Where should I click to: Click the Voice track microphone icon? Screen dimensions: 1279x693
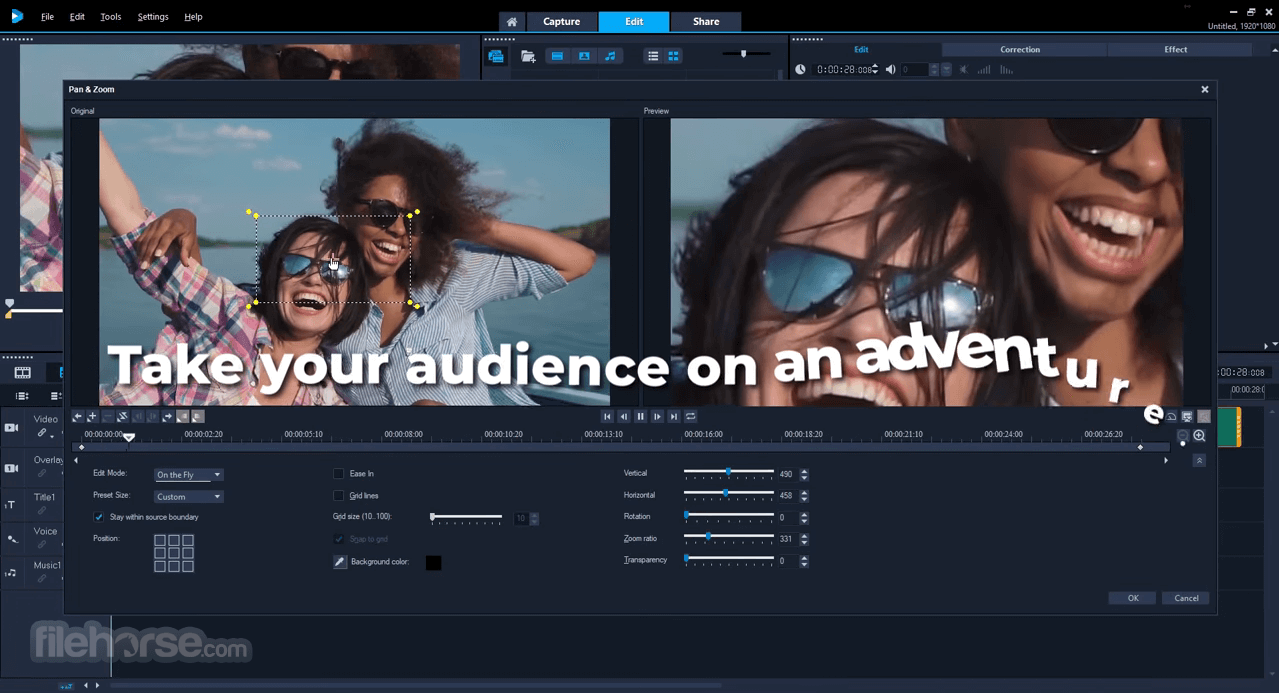click(12, 539)
